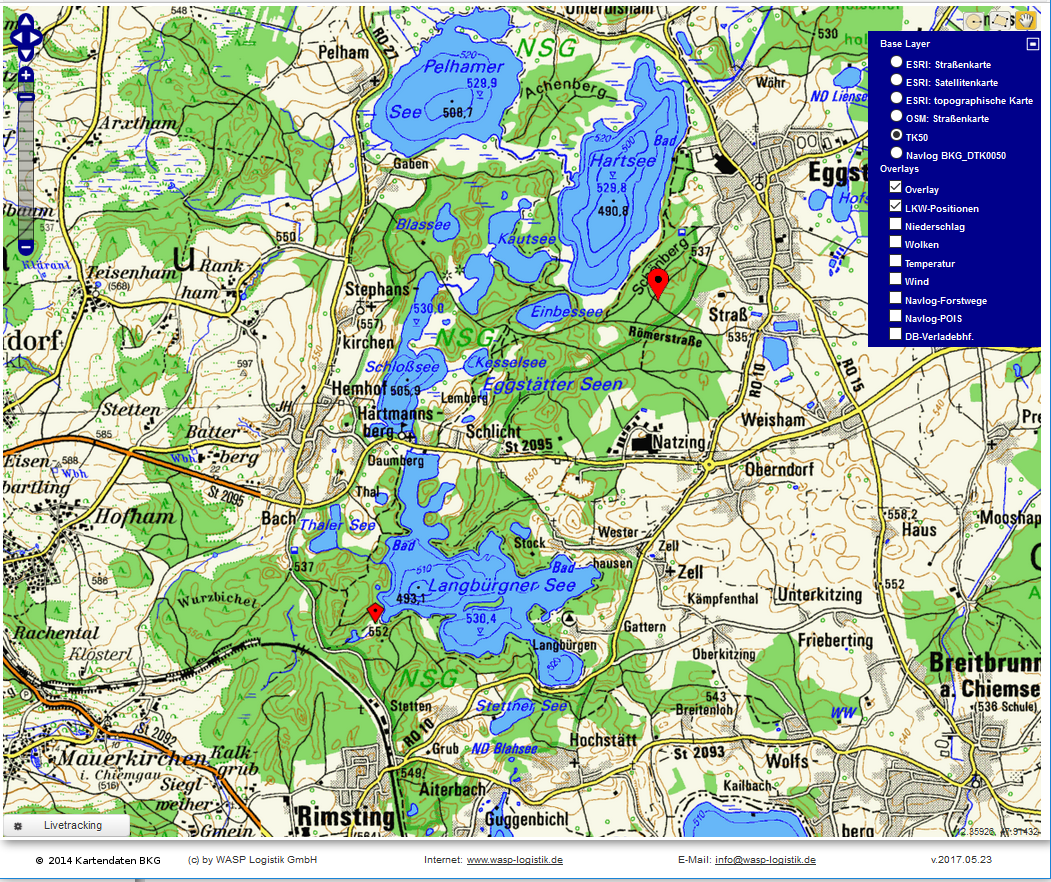This screenshot has height=882, width=1051.
Task: Click info@wasp-logistik.de email link
Action: point(765,860)
